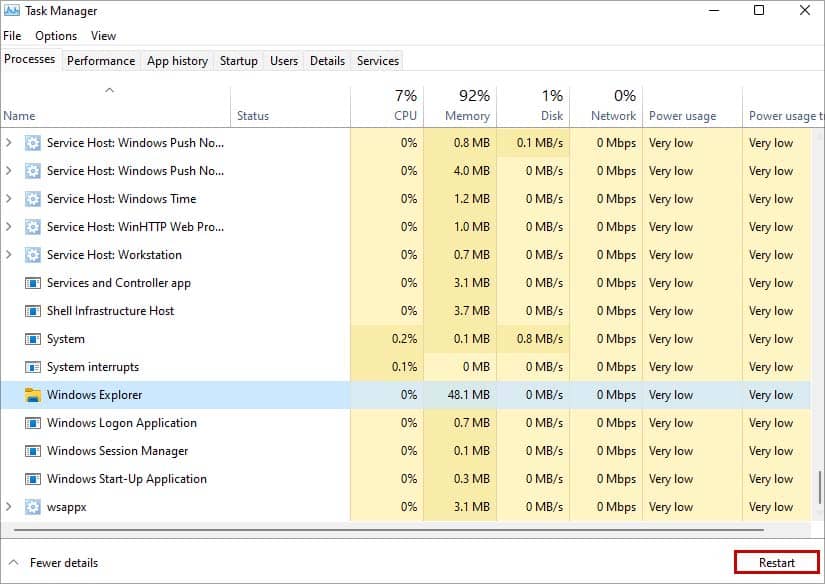
Task: Switch to the Startup tab
Action: pos(238,61)
